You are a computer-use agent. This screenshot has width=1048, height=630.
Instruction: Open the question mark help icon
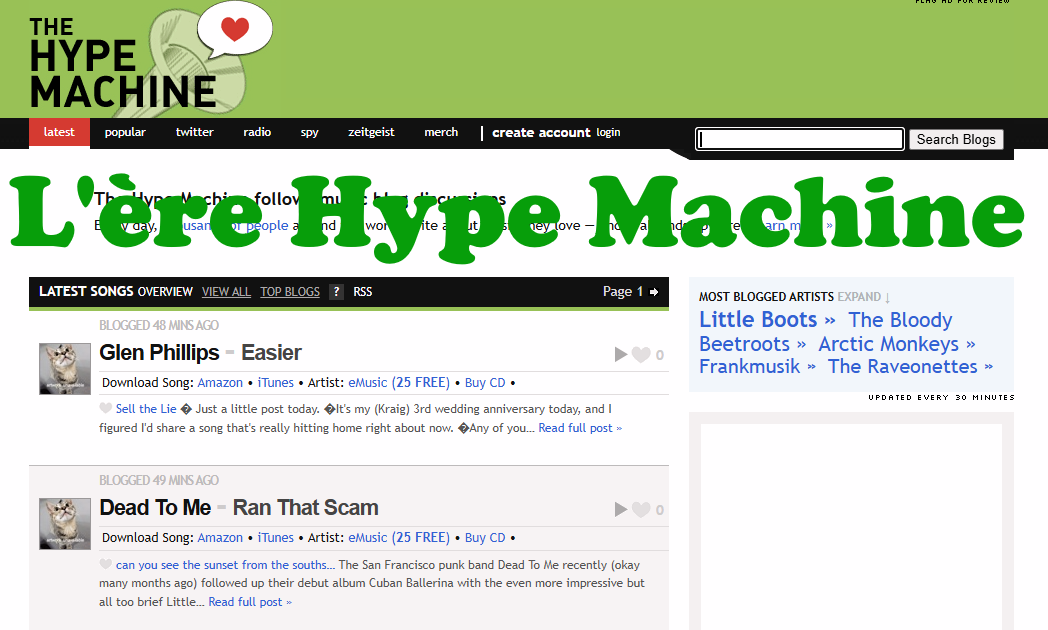(x=336, y=292)
